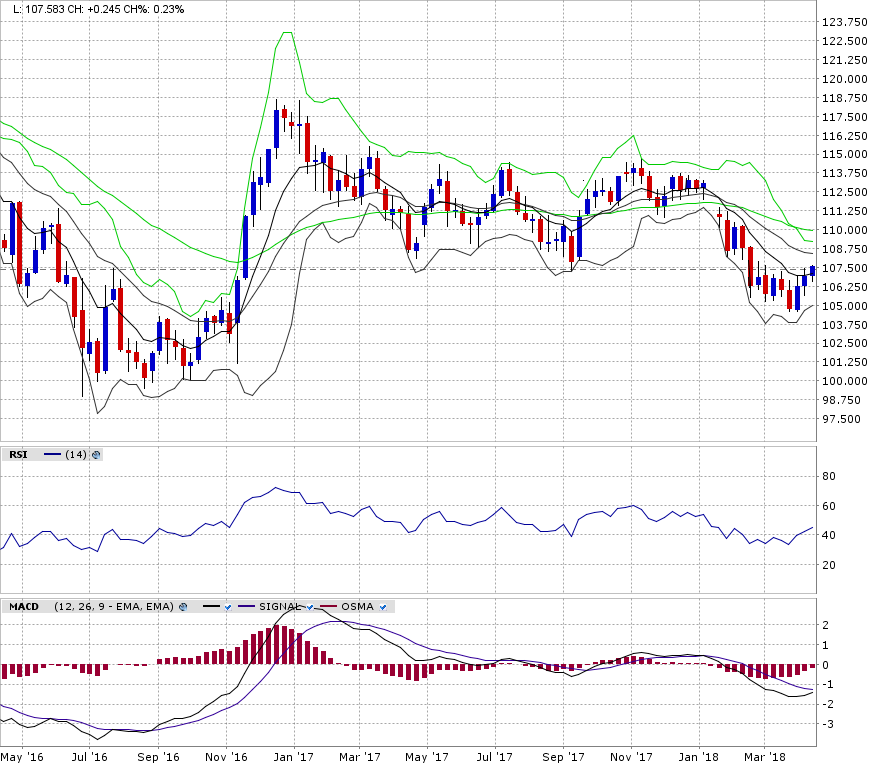Click the OSMA dark red color swatch
This screenshot has height=771, width=876.
(329, 607)
